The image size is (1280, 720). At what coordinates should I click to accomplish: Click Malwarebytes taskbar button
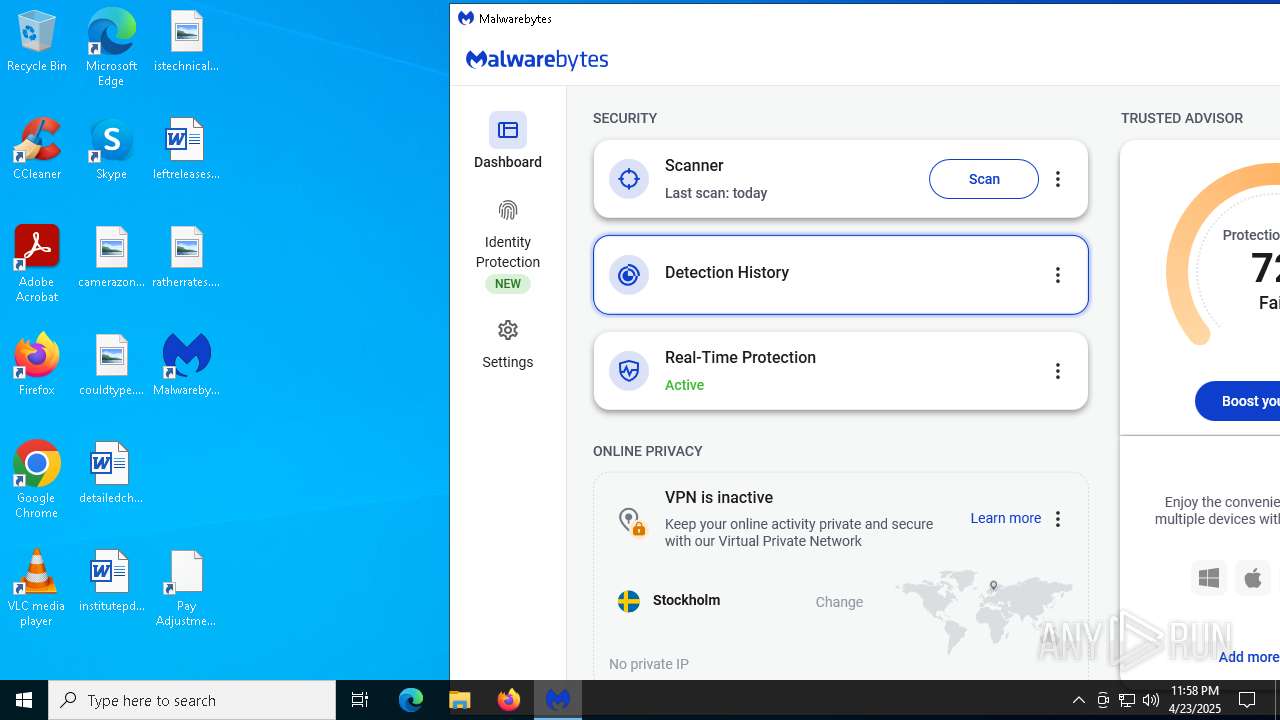click(x=558, y=700)
